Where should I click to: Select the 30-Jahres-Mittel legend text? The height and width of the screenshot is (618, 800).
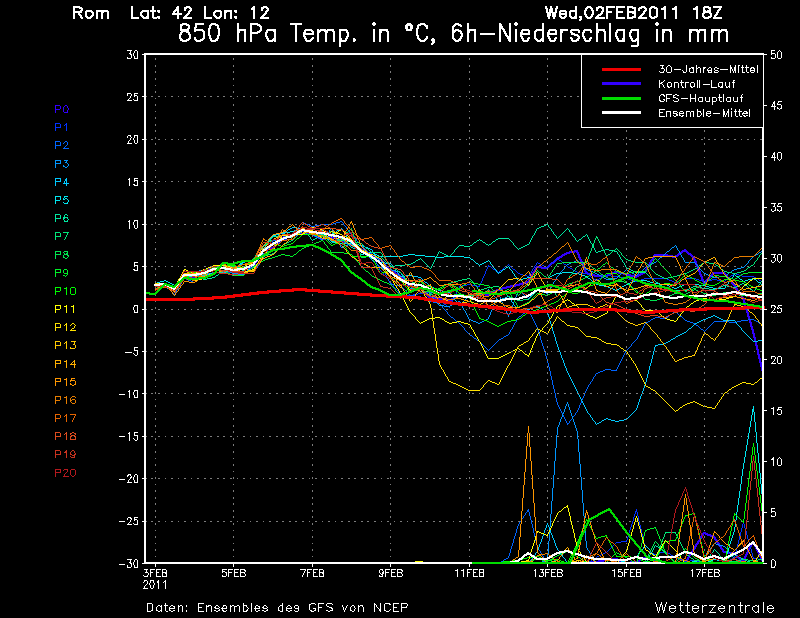708,70
